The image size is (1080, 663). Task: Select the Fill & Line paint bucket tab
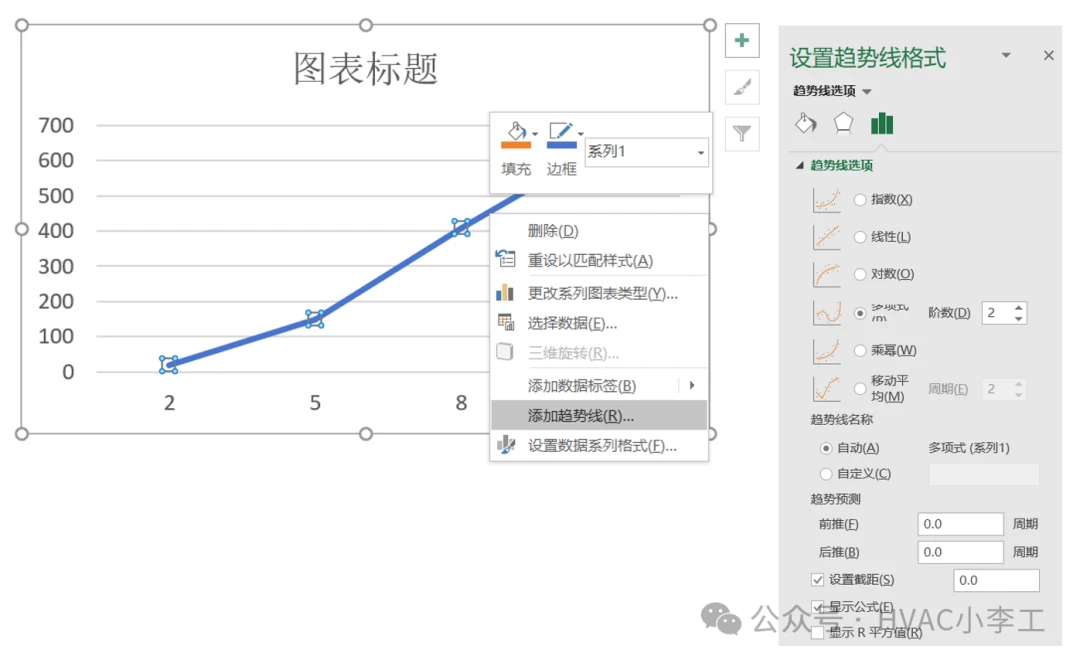805,124
